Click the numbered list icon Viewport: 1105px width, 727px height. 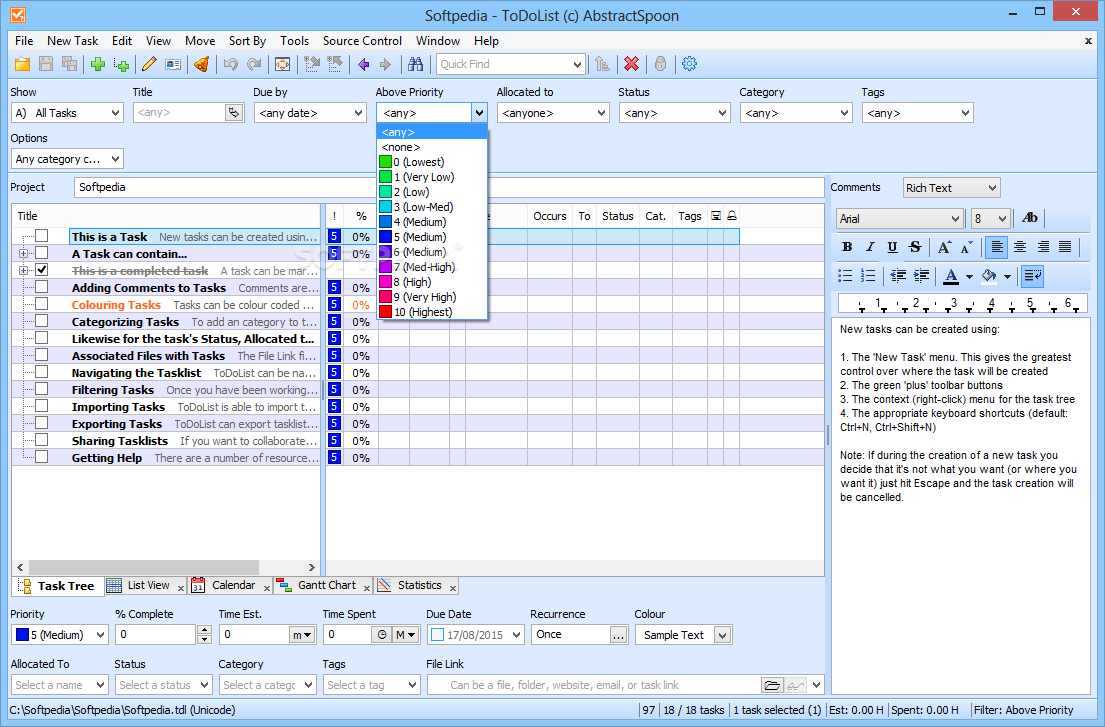[868, 275]
